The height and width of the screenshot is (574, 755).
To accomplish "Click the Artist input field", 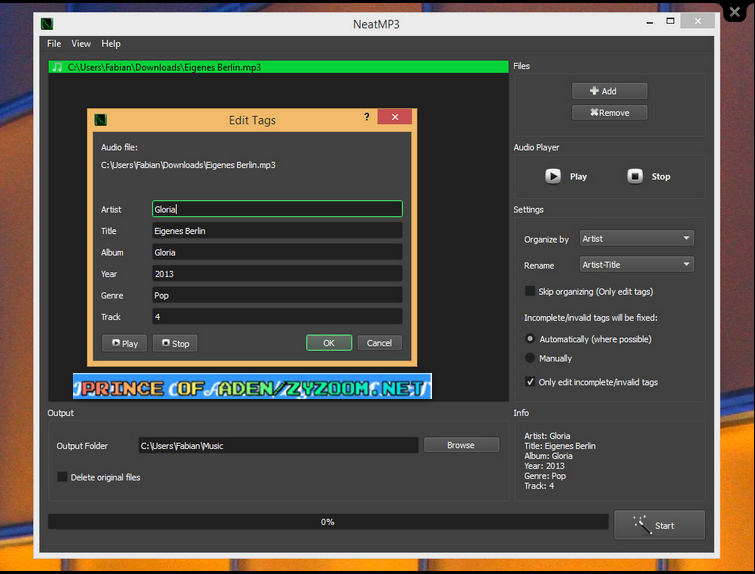I will tap(277, 209).
